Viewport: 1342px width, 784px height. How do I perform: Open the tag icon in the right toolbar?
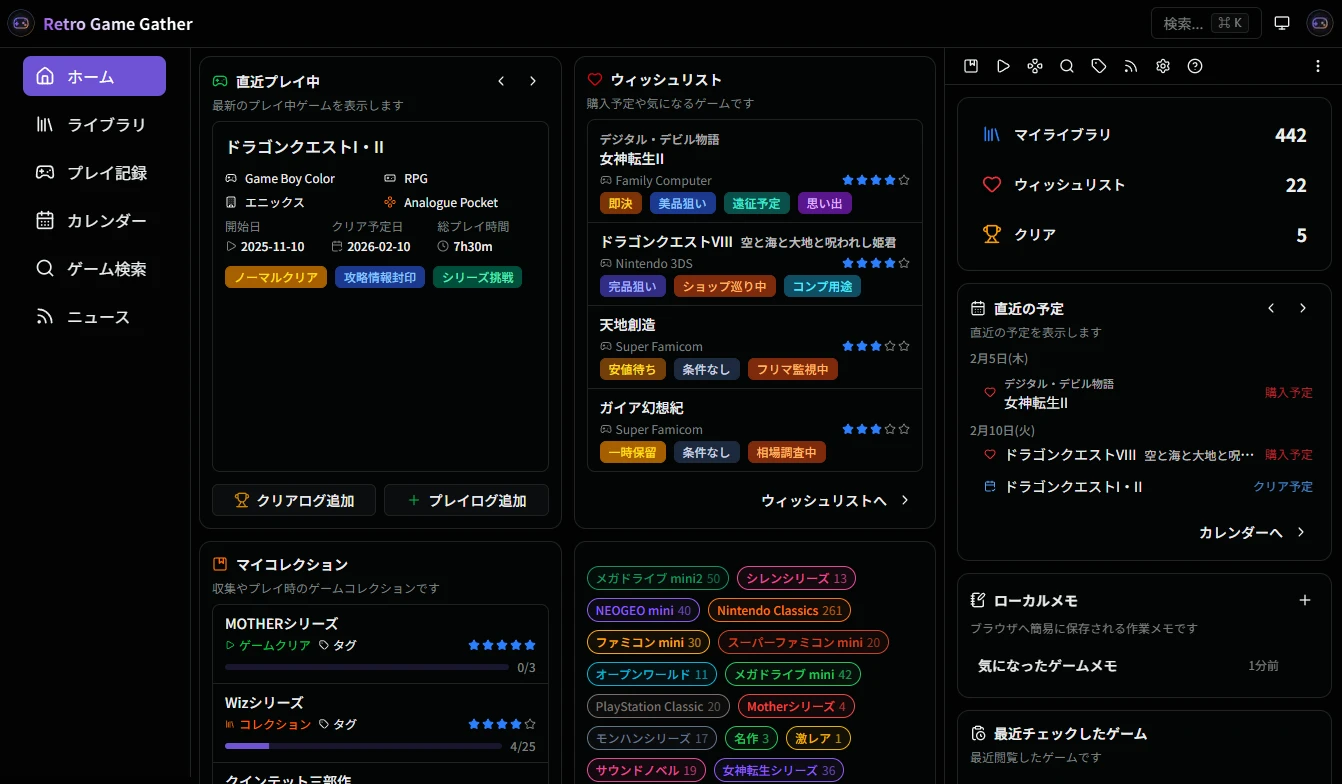[1099, 66]
